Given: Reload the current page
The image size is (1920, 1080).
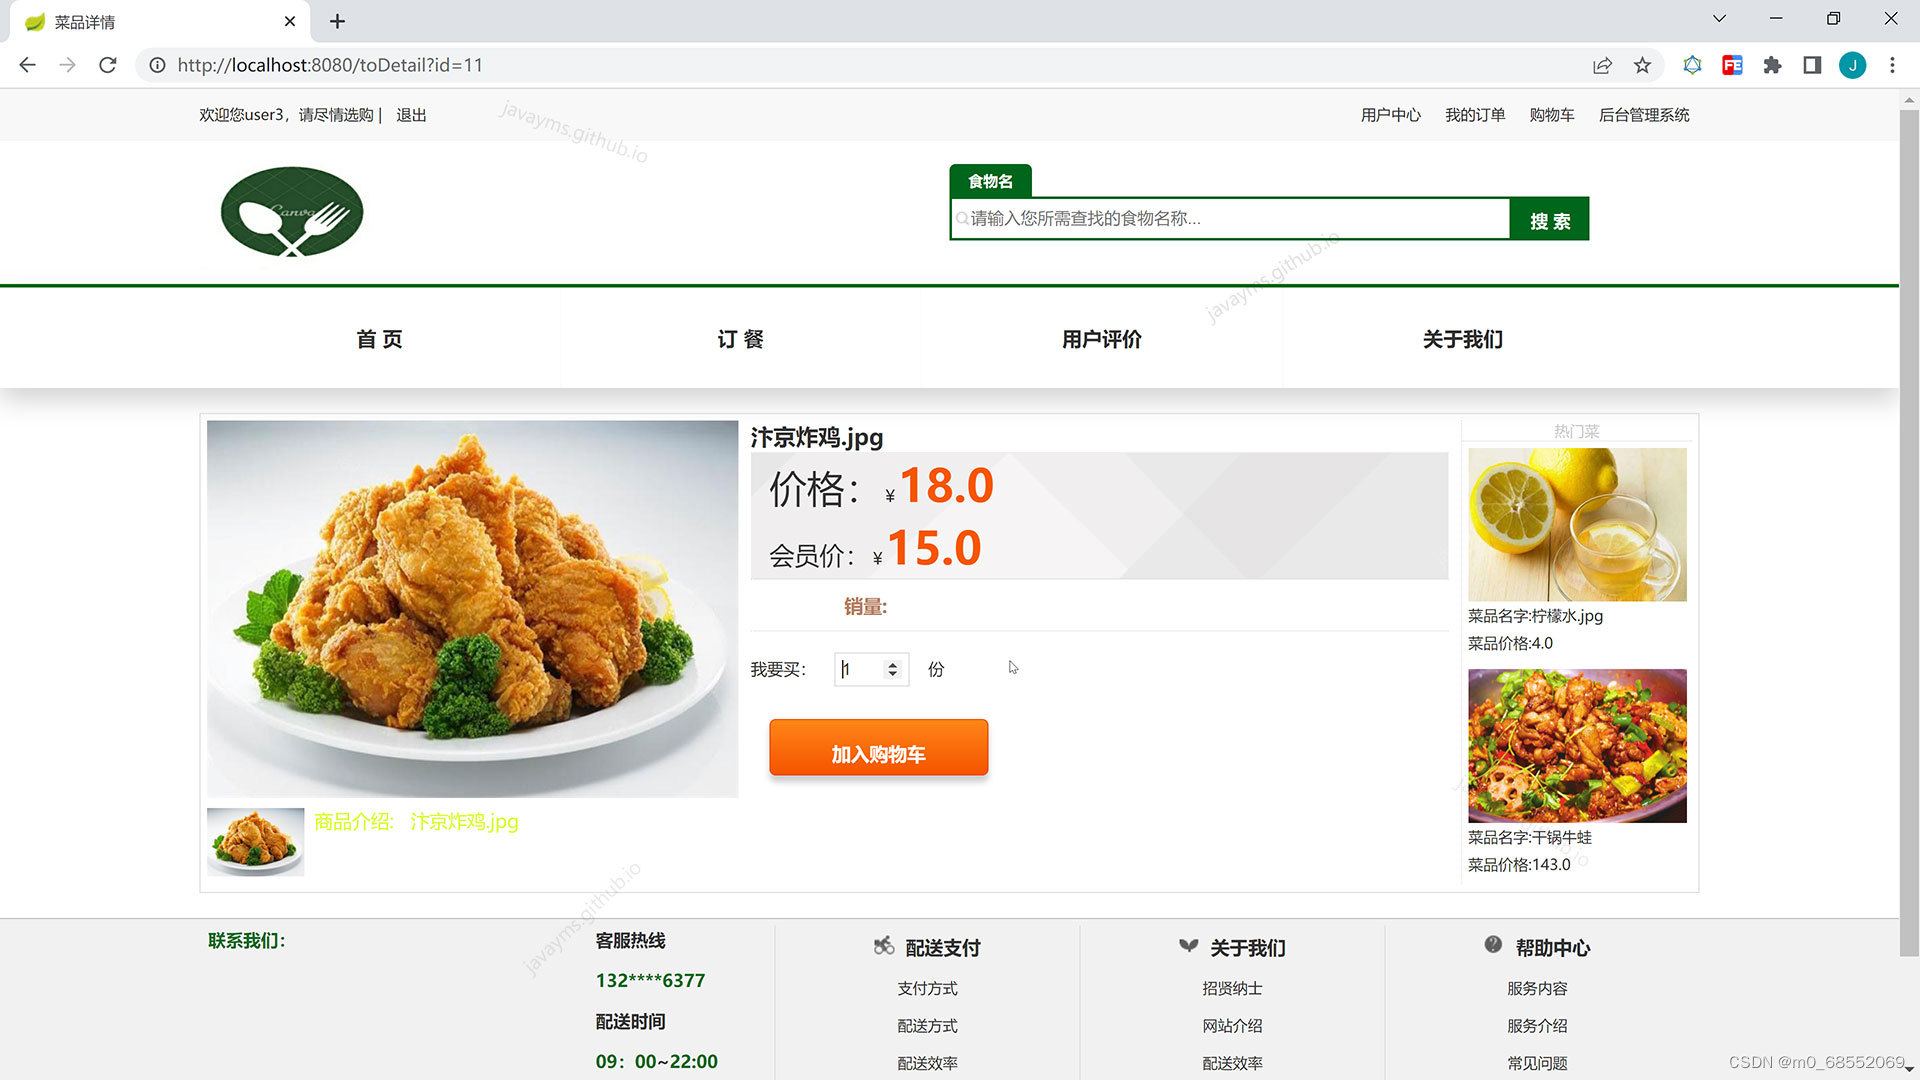Looking at the screenshot, I should [x=108, y=65].
